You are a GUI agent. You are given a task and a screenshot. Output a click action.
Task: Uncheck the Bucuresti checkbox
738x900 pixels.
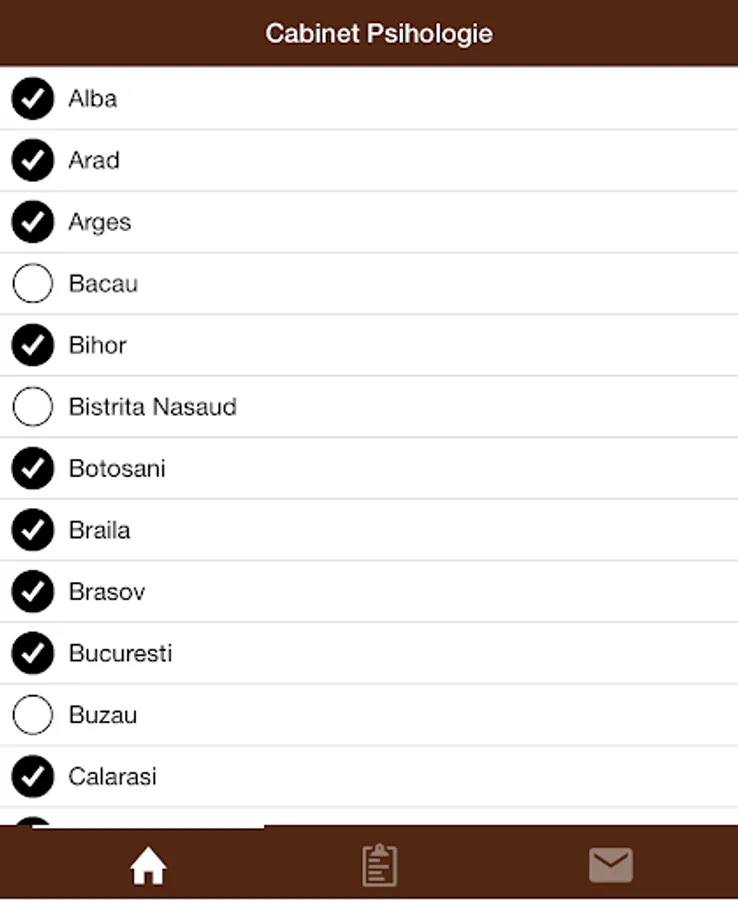coord(33,654)
